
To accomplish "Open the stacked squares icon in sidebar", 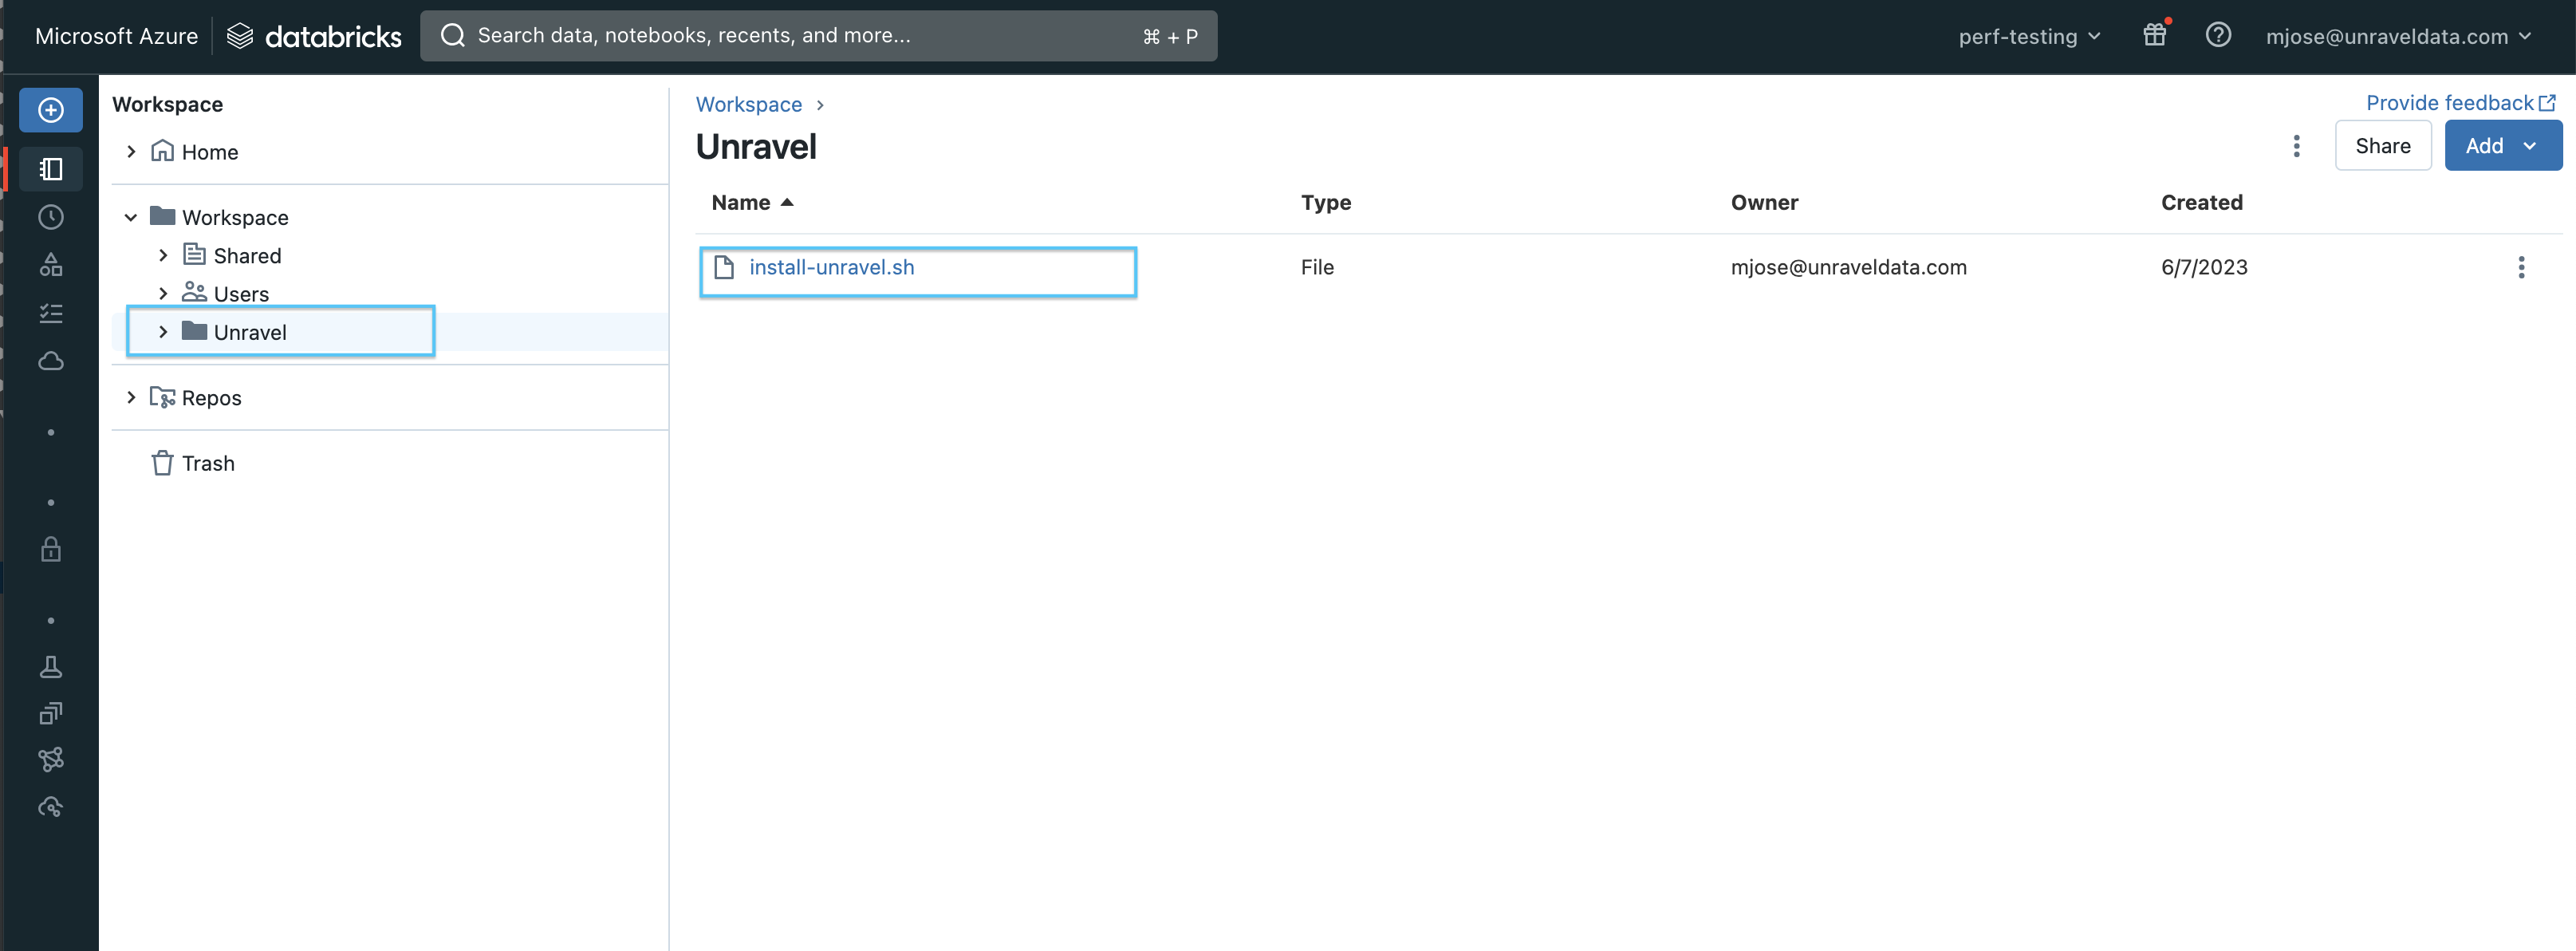I will 51,713.
